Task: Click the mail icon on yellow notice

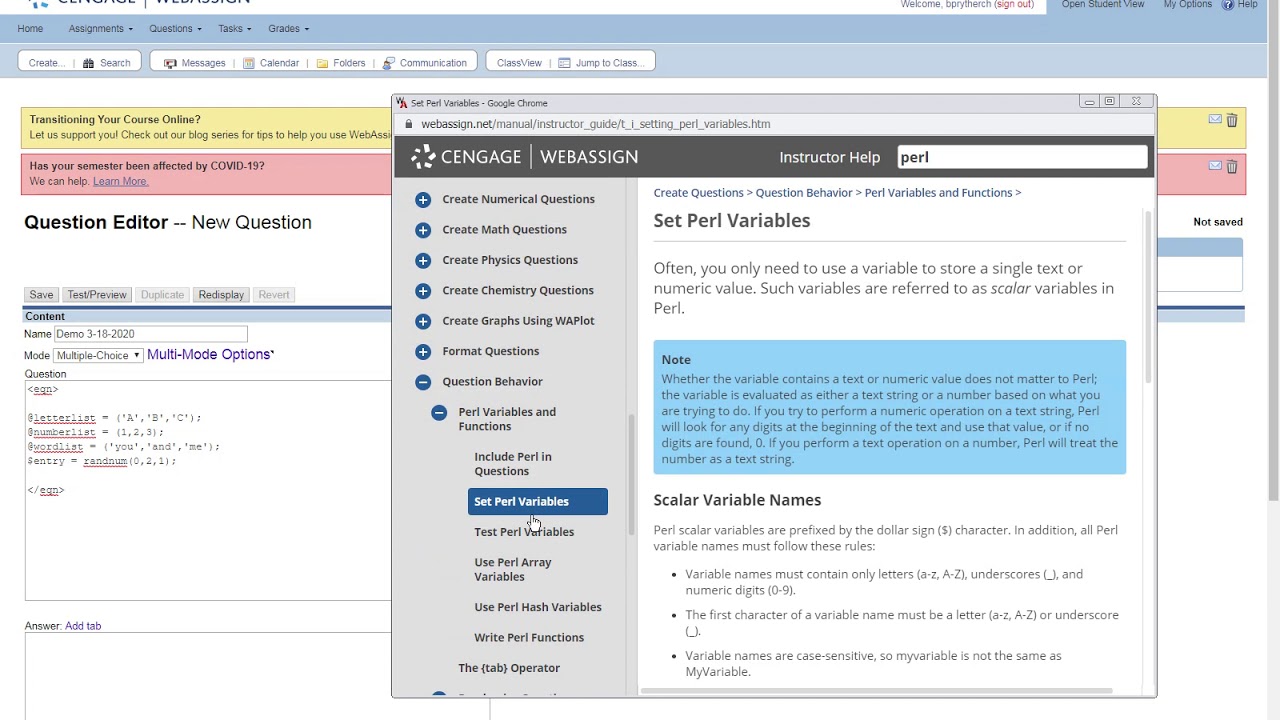Action: point(1215,119)
